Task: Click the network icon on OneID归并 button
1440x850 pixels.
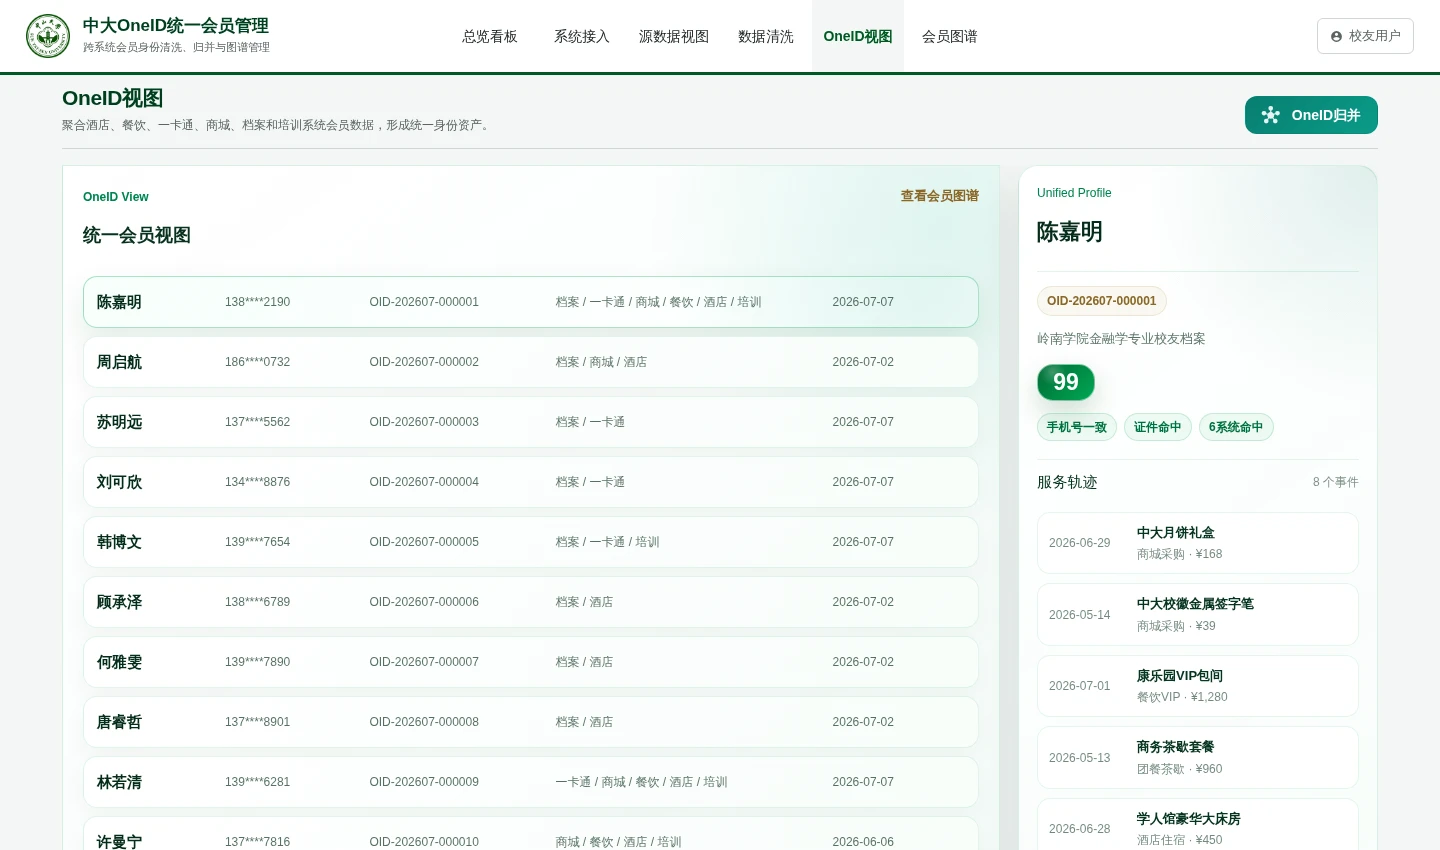Action: click(x=1271, y=115)
